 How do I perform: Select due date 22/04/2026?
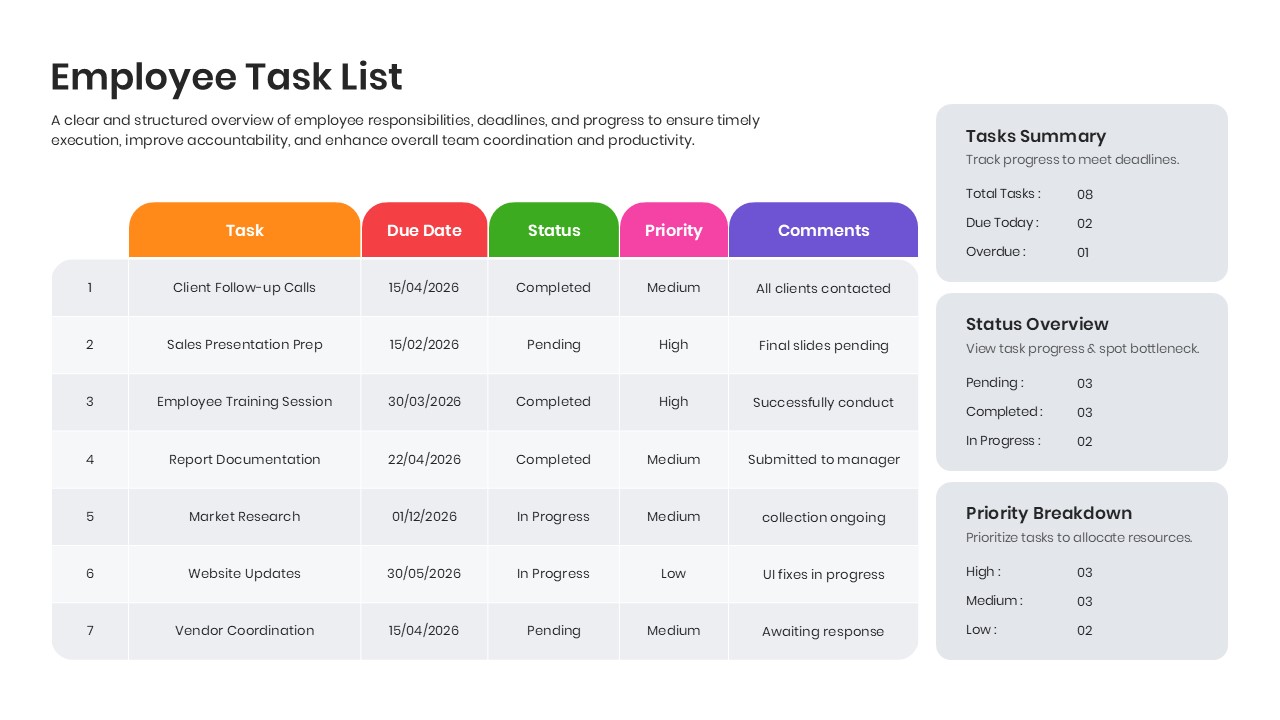point(424,460)
